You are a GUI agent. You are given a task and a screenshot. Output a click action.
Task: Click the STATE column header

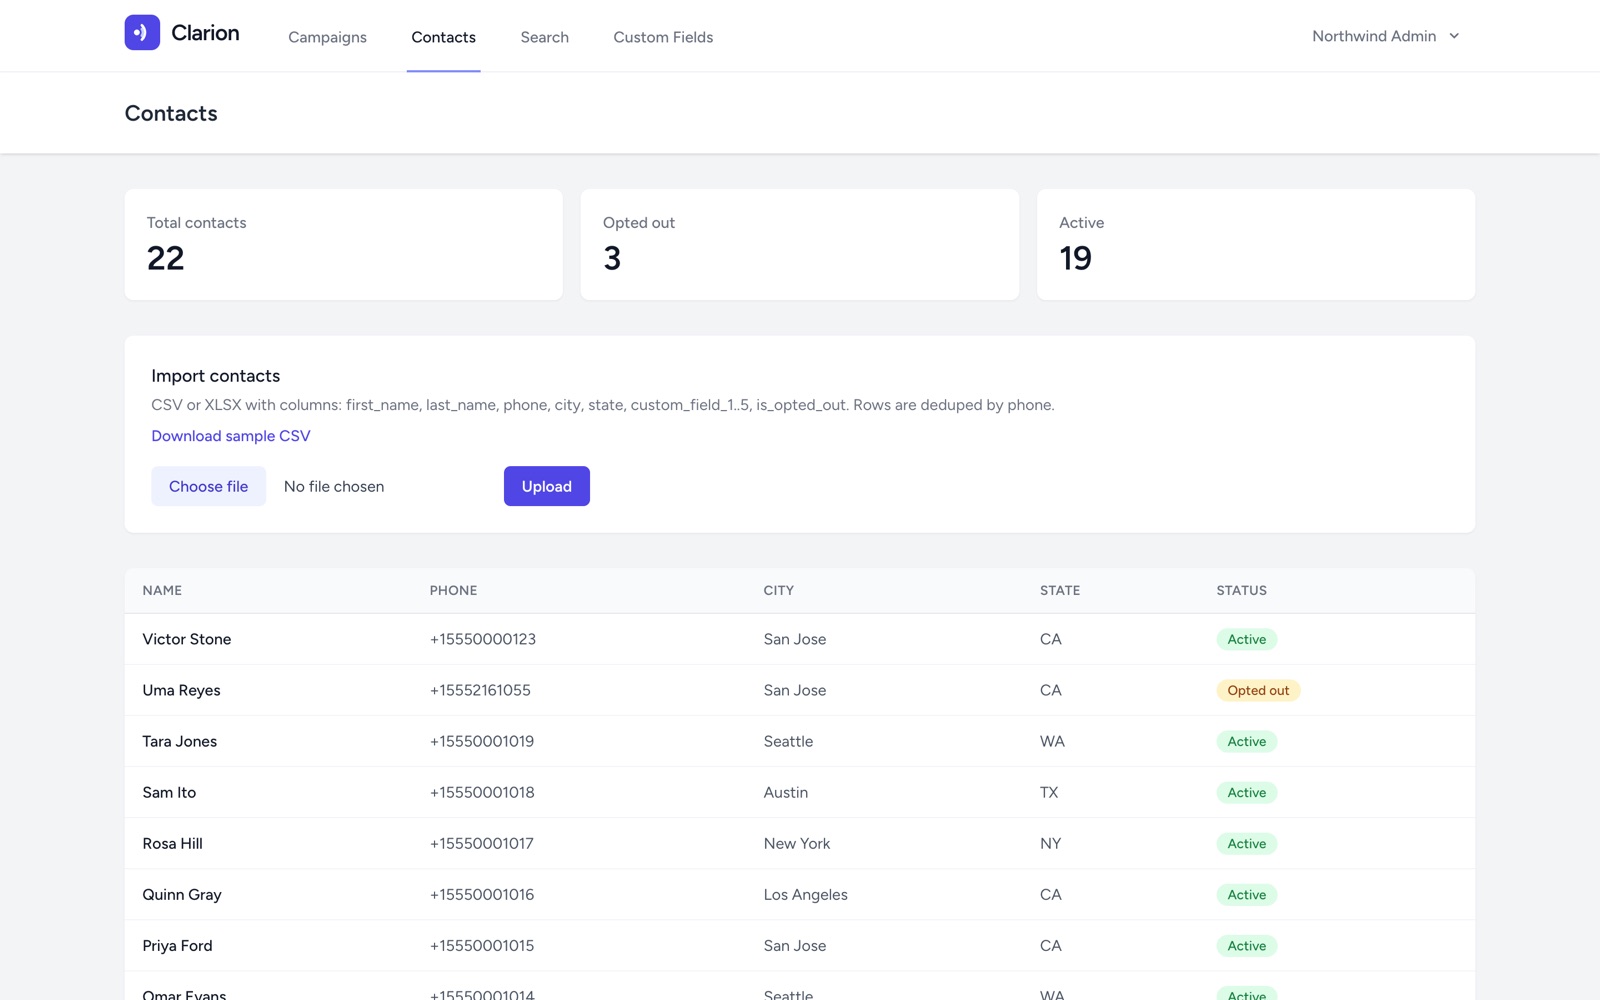tap(1060, 591)
